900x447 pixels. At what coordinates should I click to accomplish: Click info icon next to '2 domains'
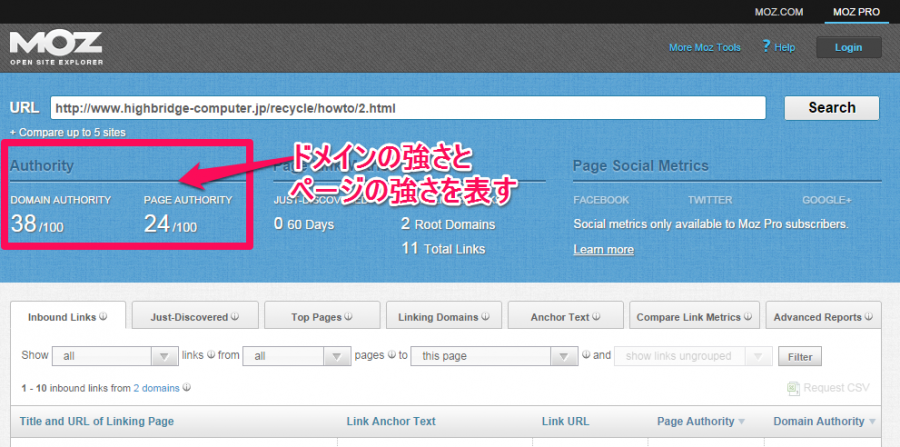[x=187, y=388]
